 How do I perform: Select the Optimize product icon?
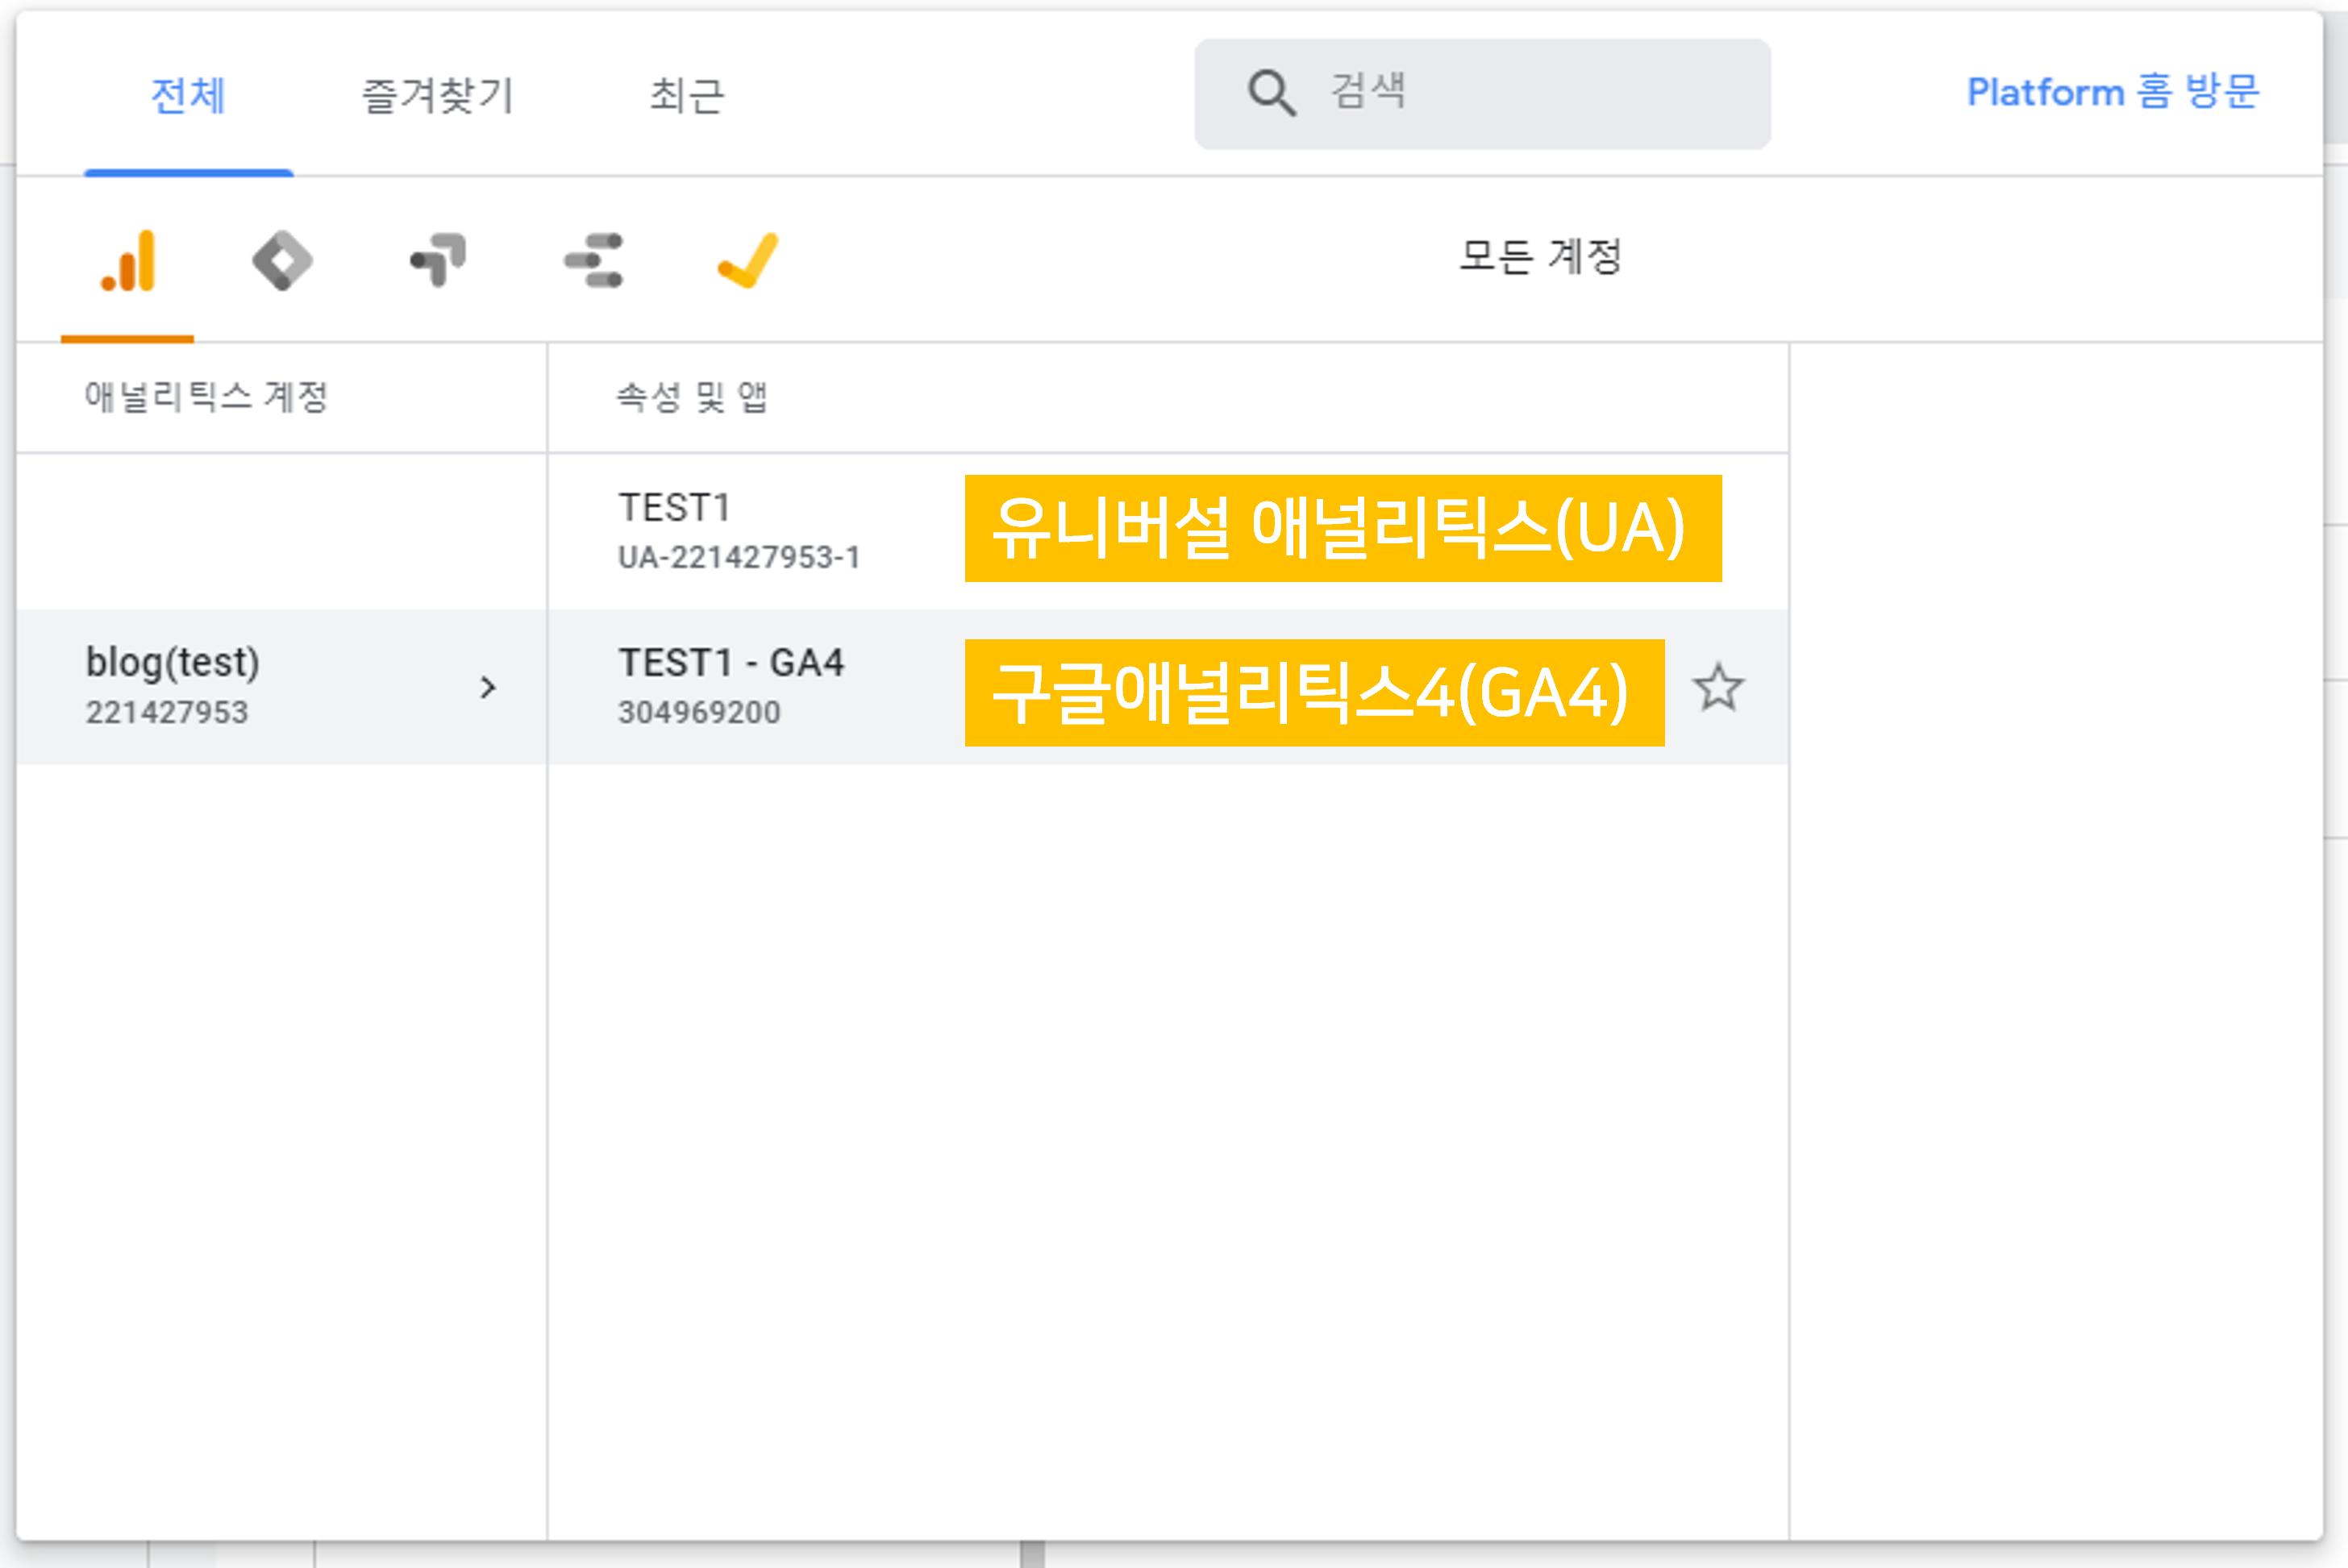click(x=438, y=260)
